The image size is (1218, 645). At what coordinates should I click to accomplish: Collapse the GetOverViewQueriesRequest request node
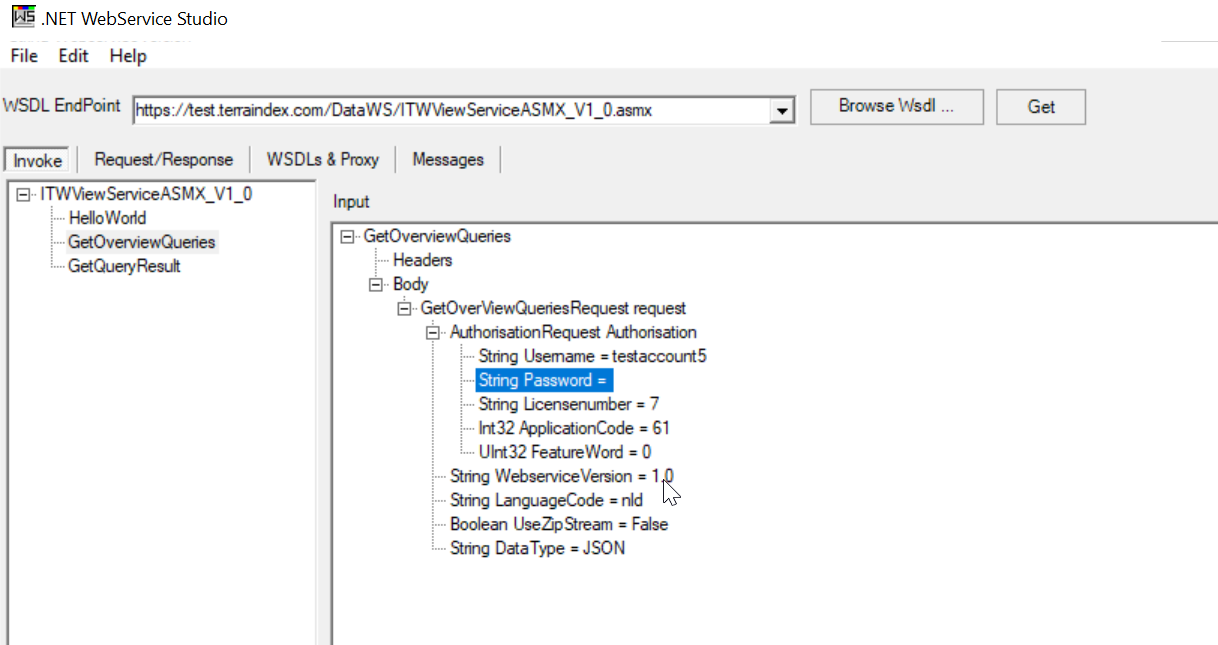coord(405,308)
